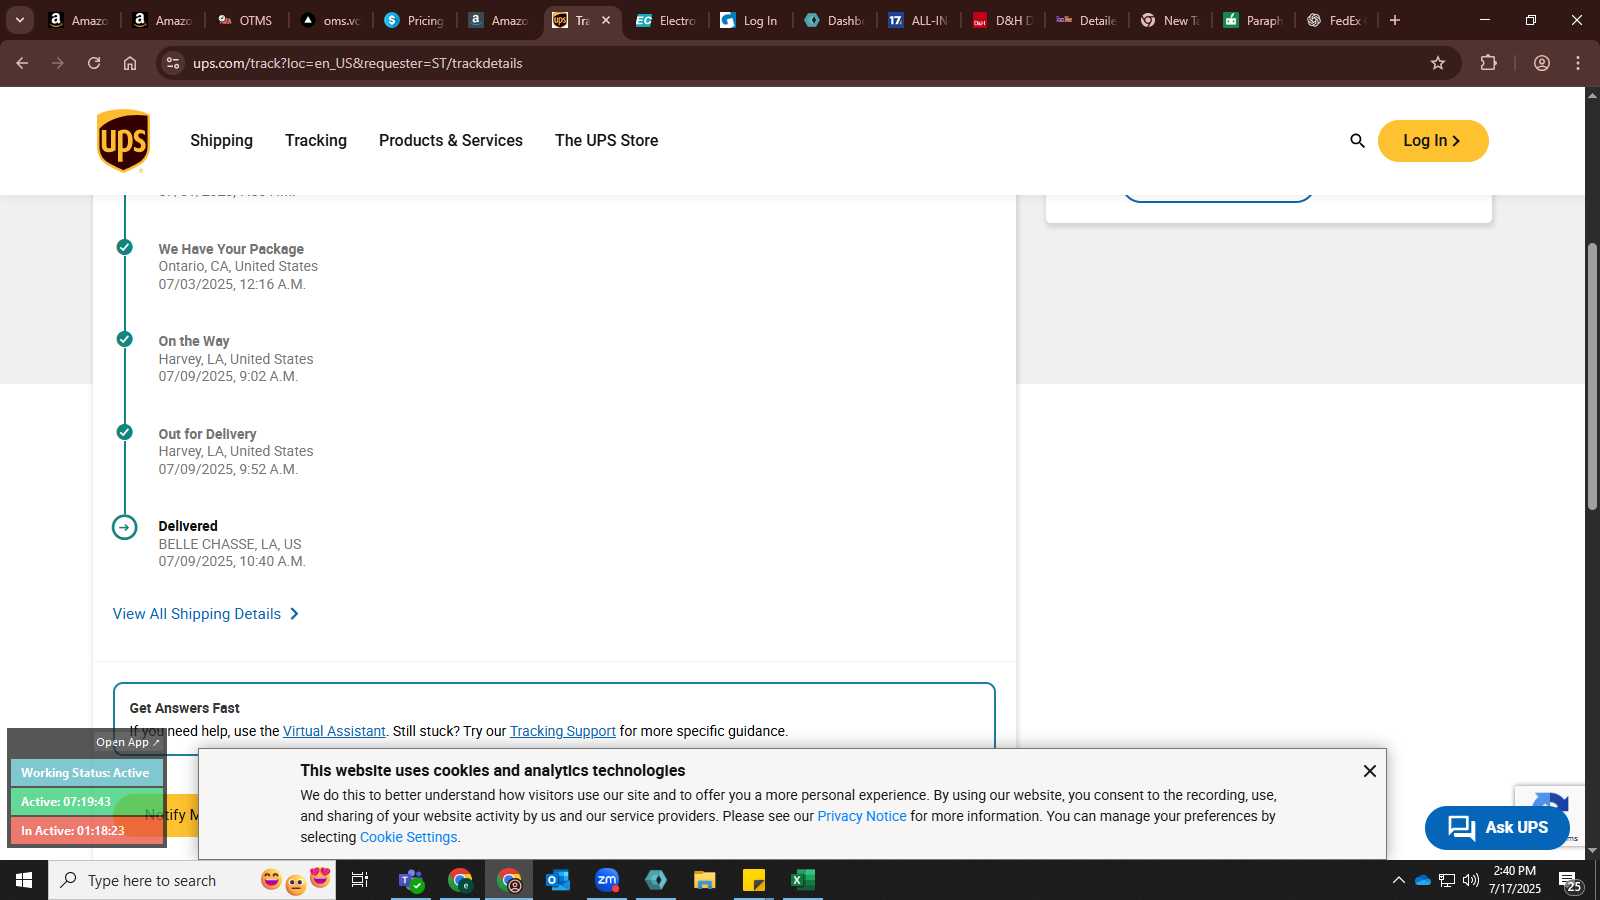The height and width of the screenshot is (900, 1600).
Task: Open the Chrome profile icon
Action: tap(1542, 63)
